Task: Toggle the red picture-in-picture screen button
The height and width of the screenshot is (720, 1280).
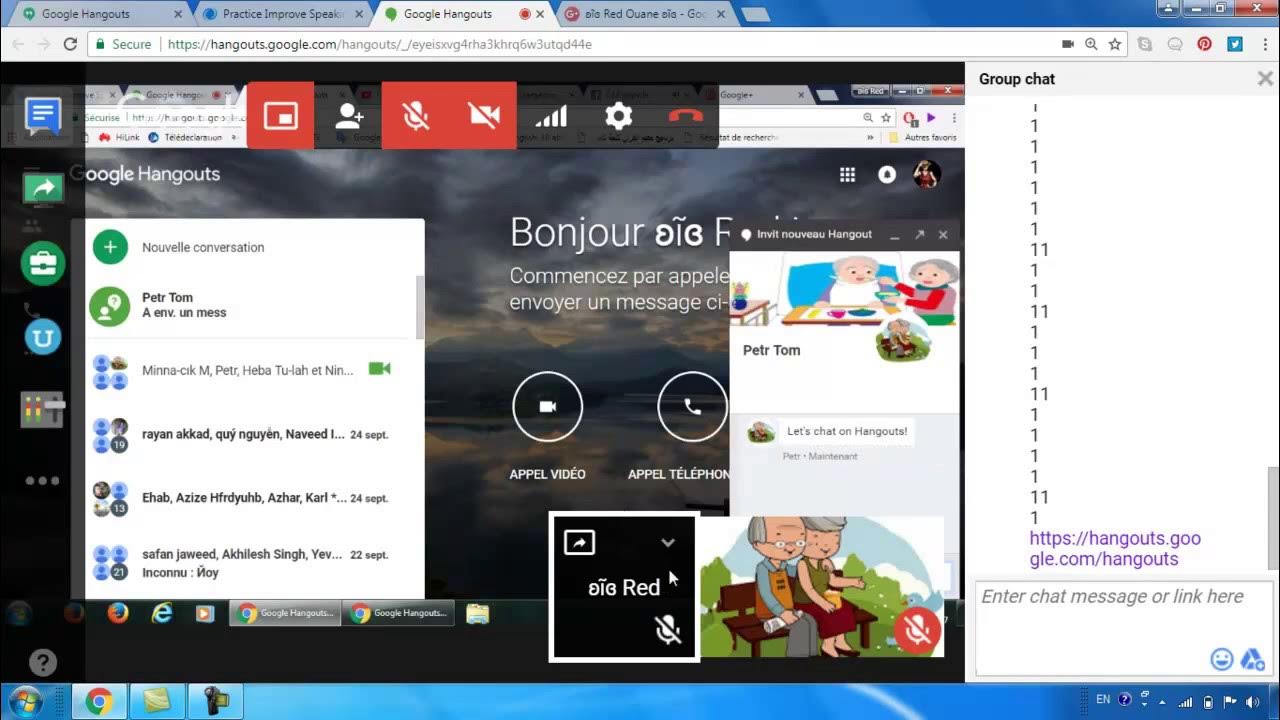Action: click(280, 115)
